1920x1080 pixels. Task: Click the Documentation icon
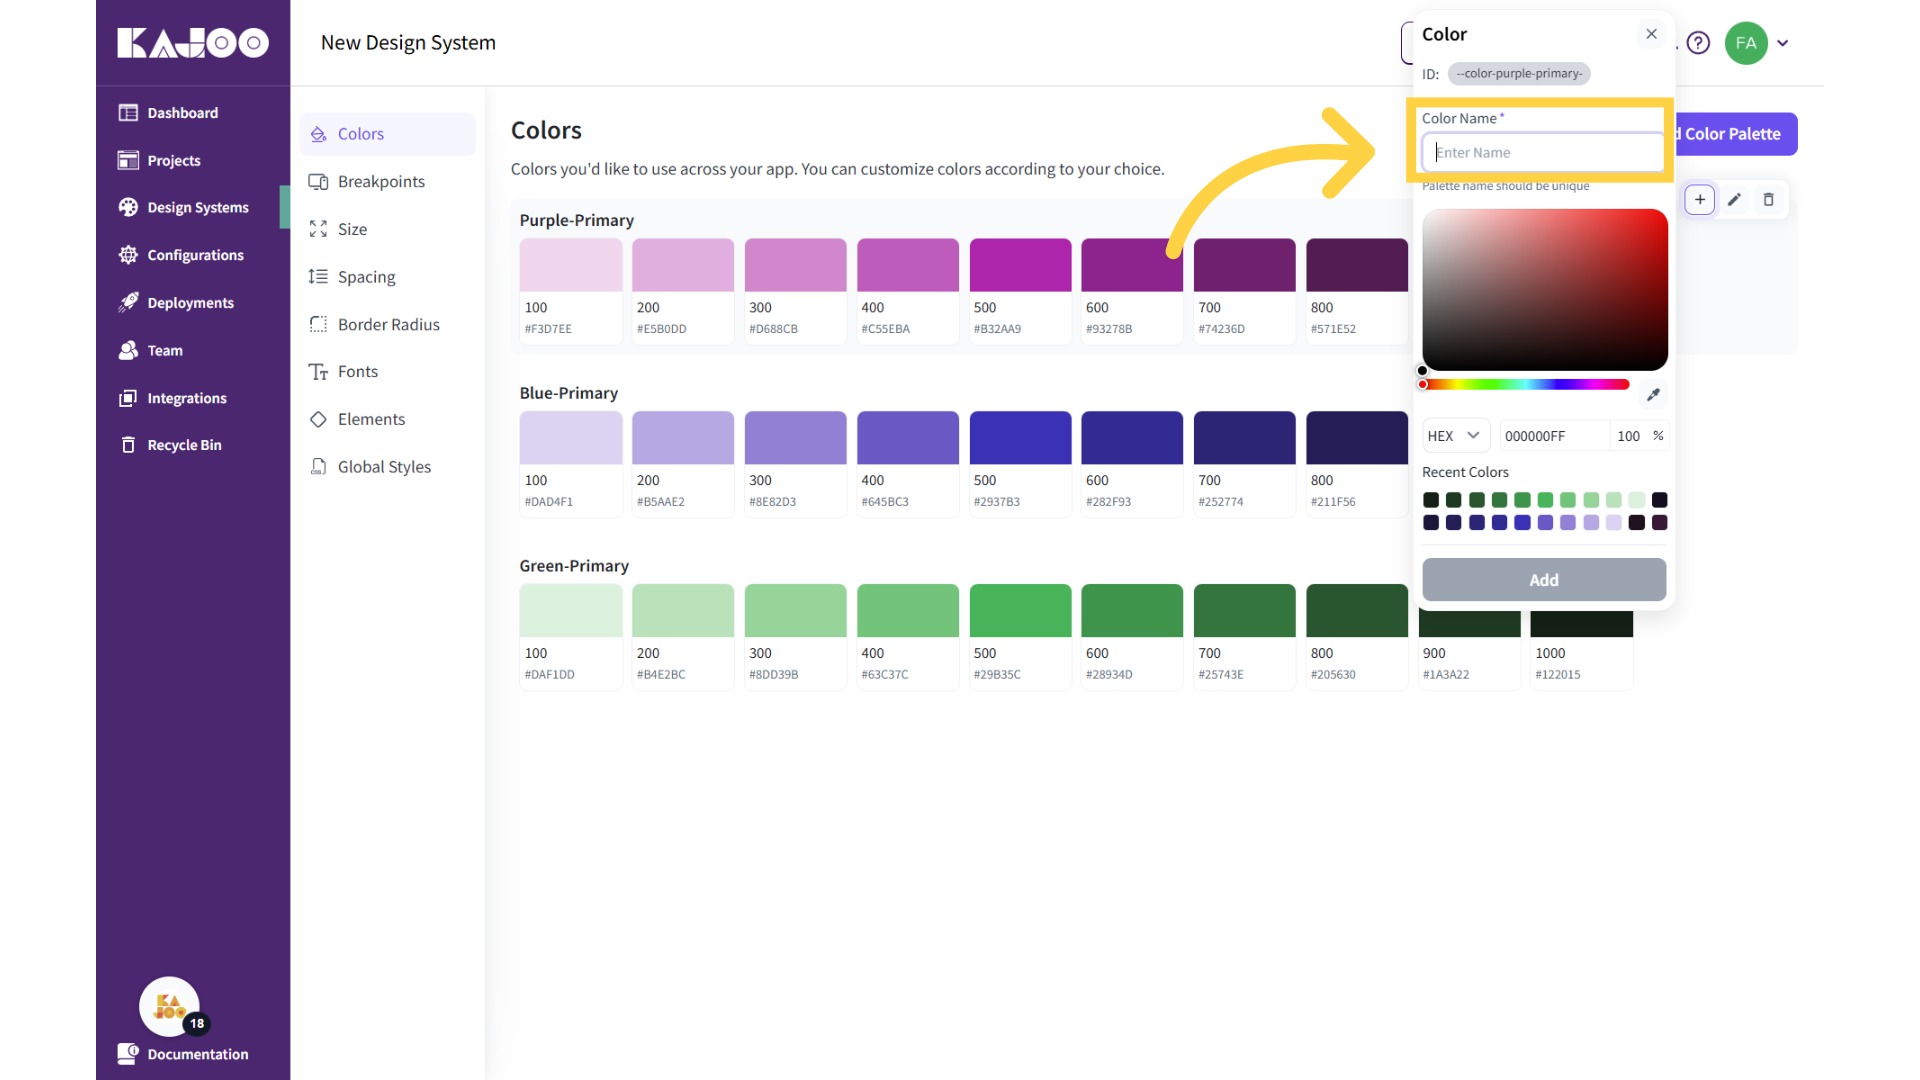click(x=128, y=1053)
